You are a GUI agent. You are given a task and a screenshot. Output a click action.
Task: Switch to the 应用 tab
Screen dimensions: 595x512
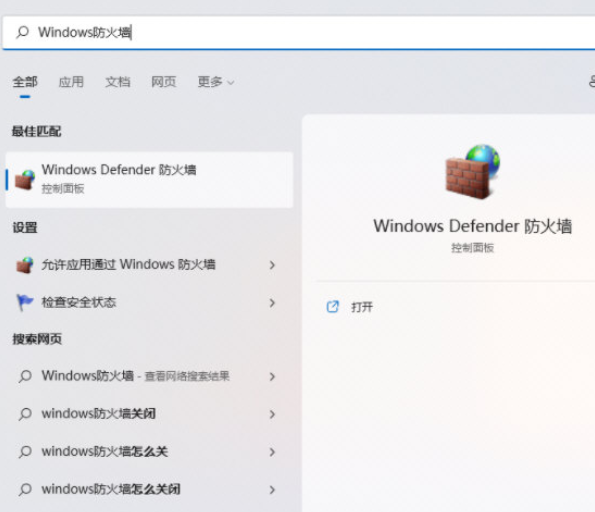(71, 82)
